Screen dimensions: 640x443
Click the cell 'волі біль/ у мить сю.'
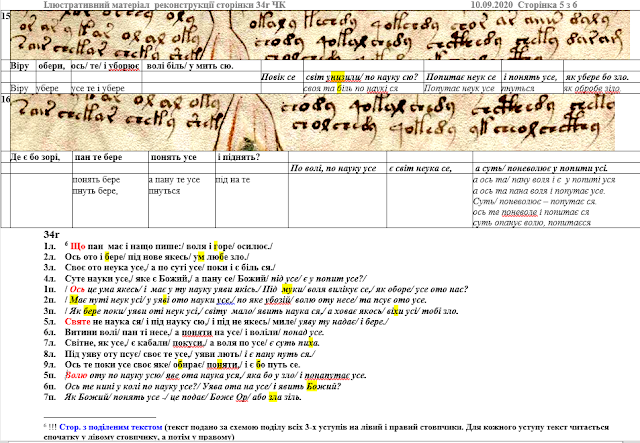[x=190, y=66]
